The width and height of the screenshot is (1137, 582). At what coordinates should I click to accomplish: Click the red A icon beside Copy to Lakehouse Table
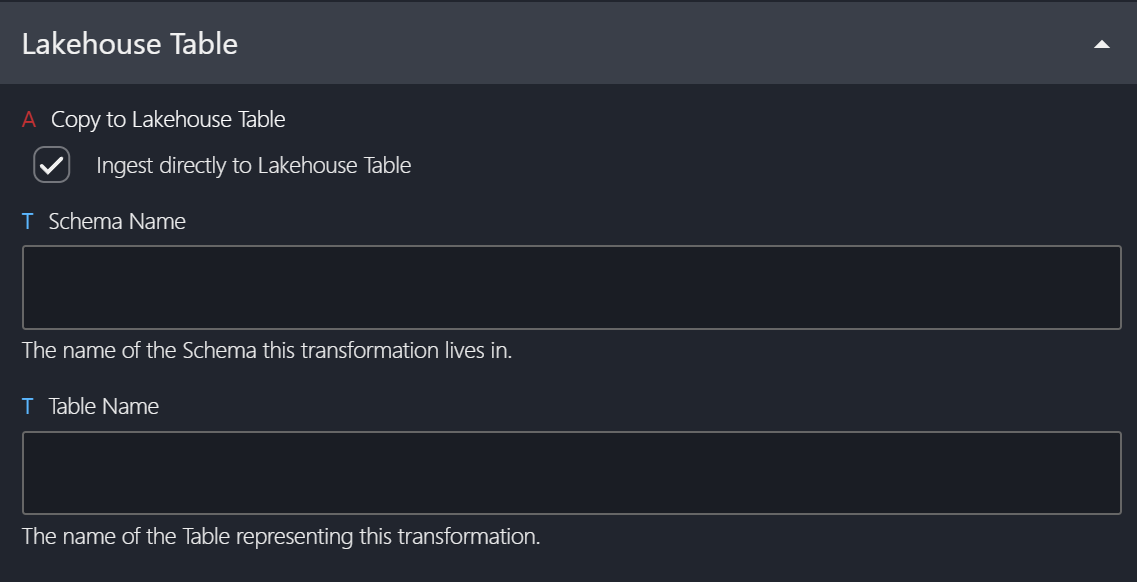click(29, 120)
